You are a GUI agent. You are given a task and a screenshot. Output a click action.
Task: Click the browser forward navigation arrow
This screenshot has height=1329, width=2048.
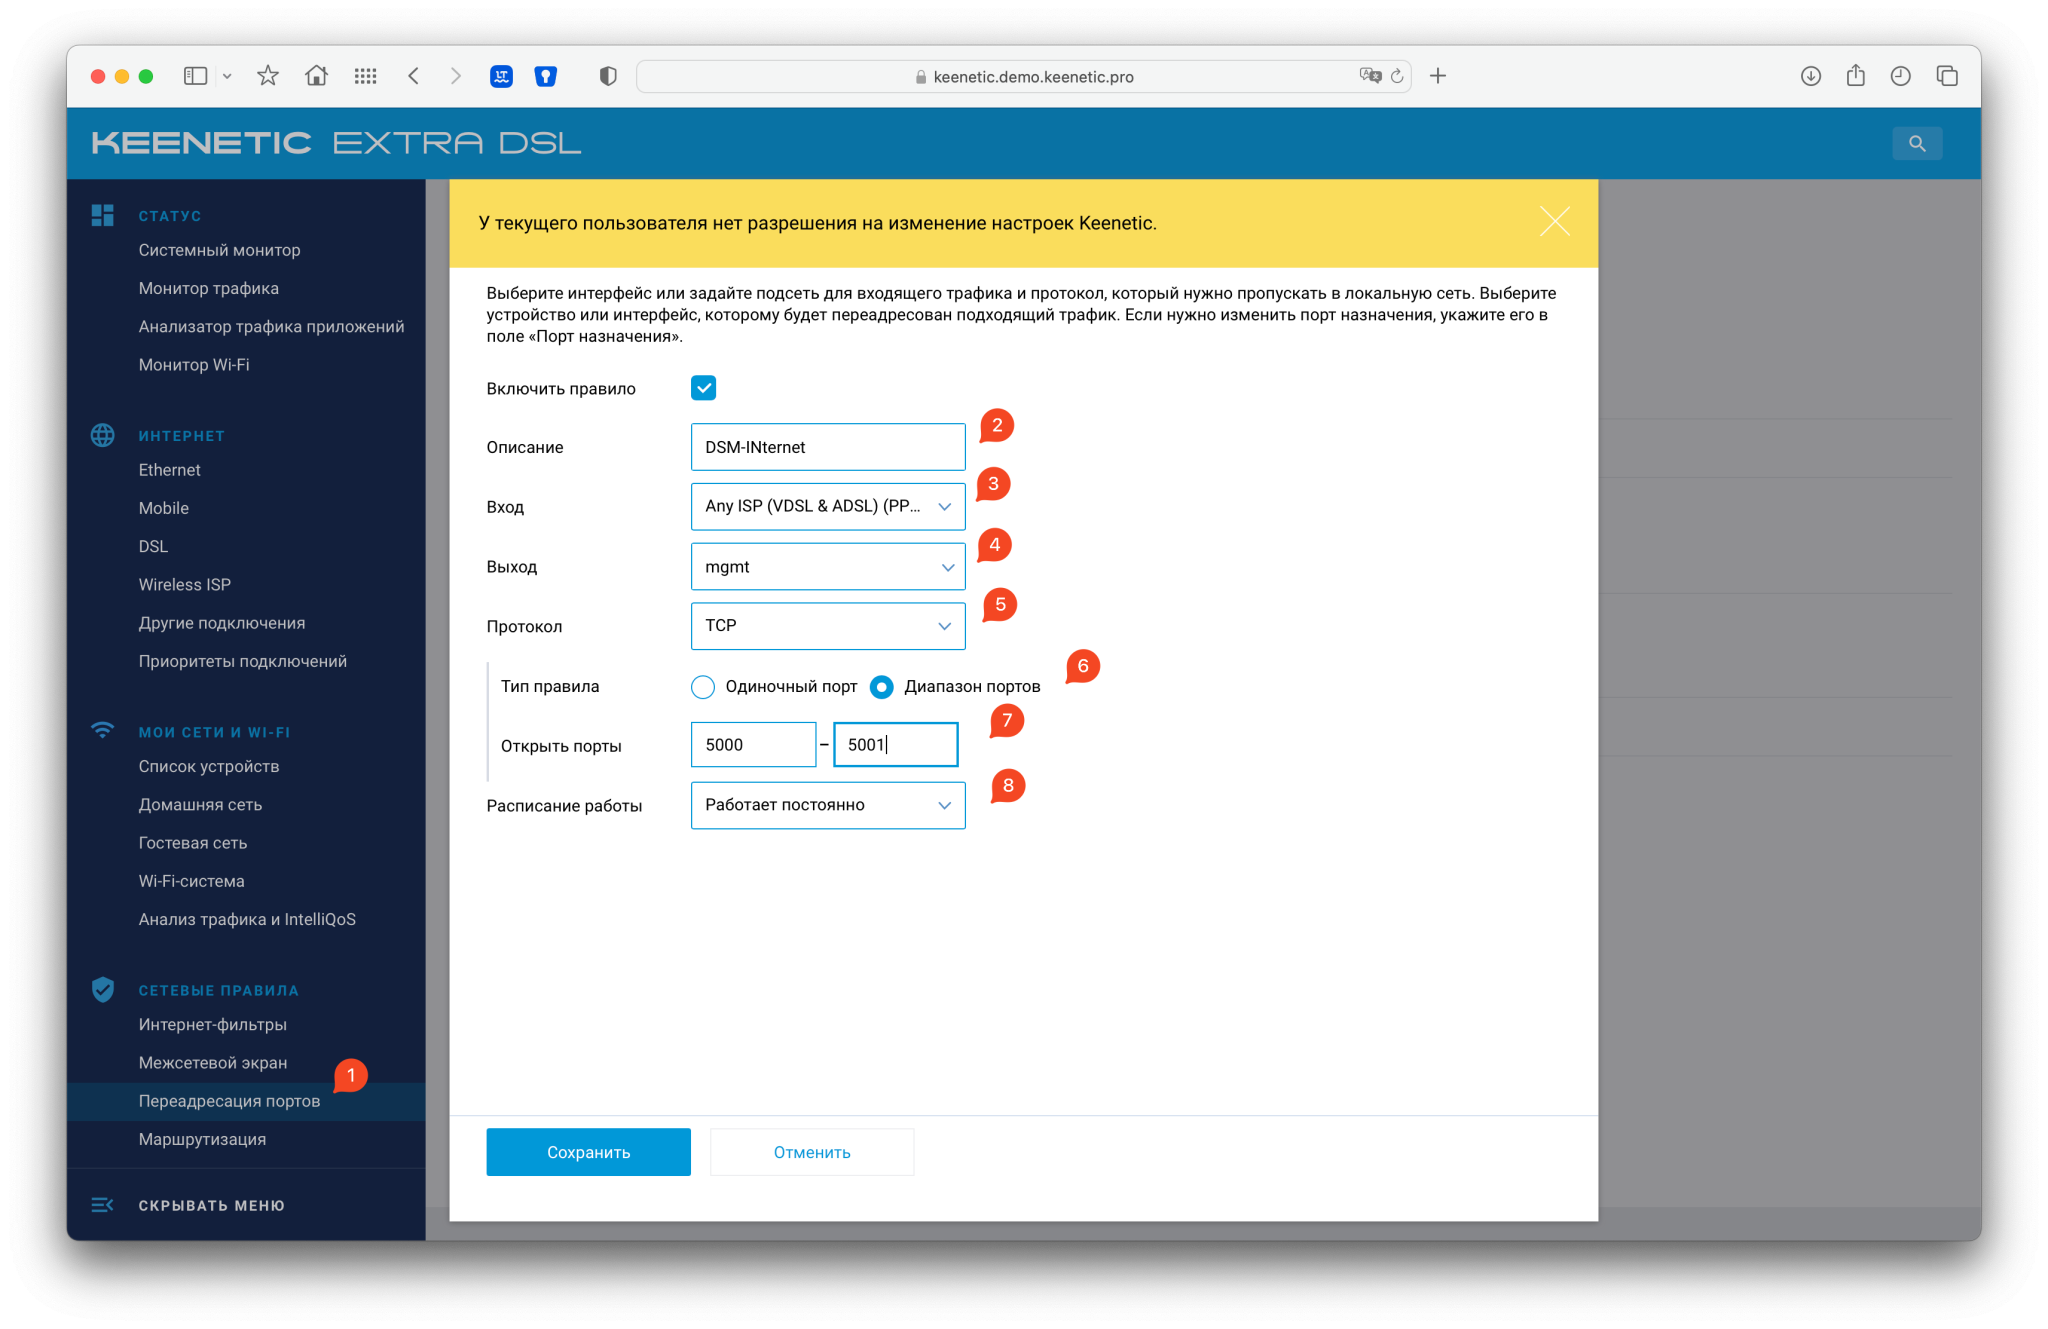[454, 75]
